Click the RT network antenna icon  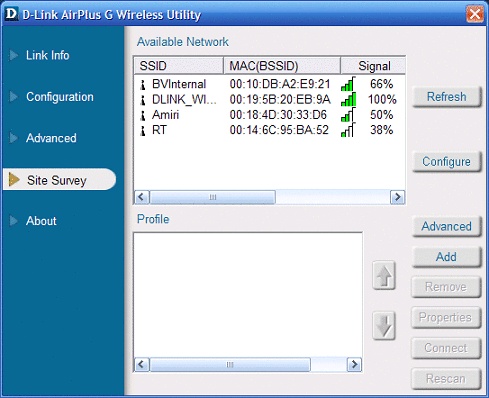[x=143, y=131]
